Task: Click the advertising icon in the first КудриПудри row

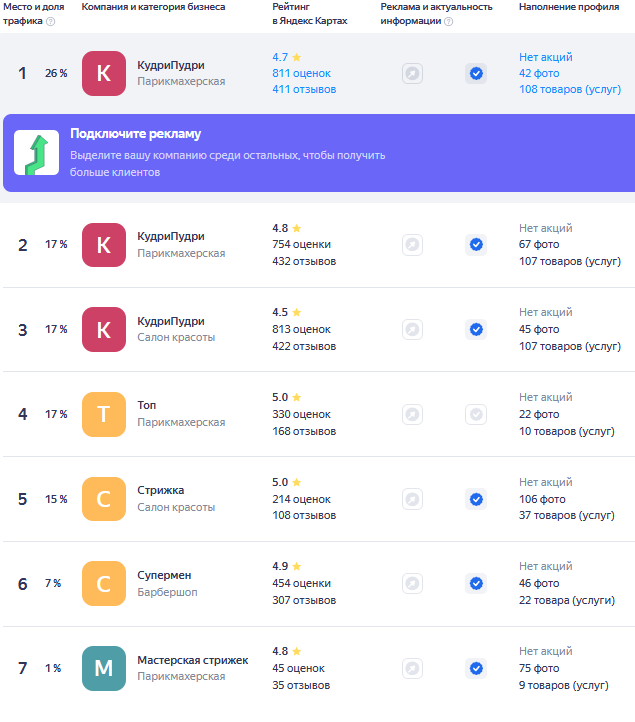Action: 412,73
